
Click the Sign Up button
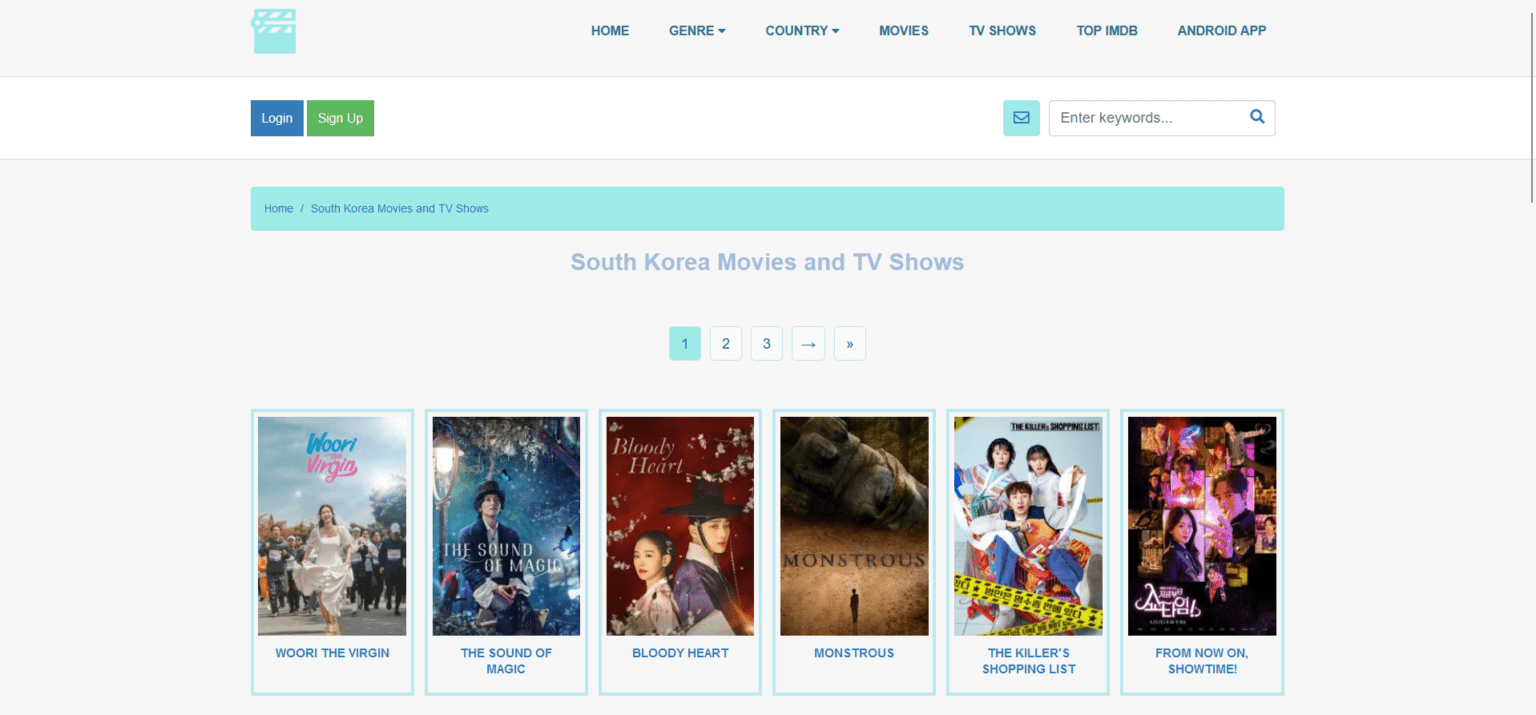pos(340,118)
